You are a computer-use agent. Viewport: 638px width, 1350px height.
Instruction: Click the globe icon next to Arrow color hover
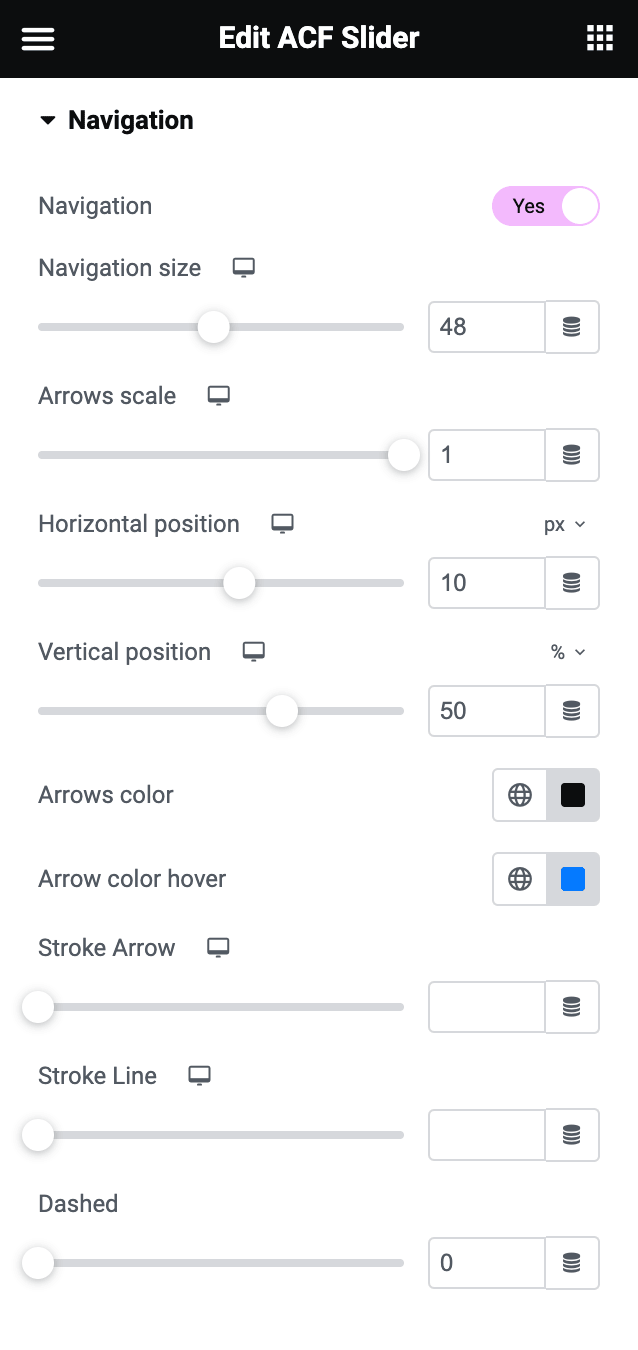(x=519, y=878)
